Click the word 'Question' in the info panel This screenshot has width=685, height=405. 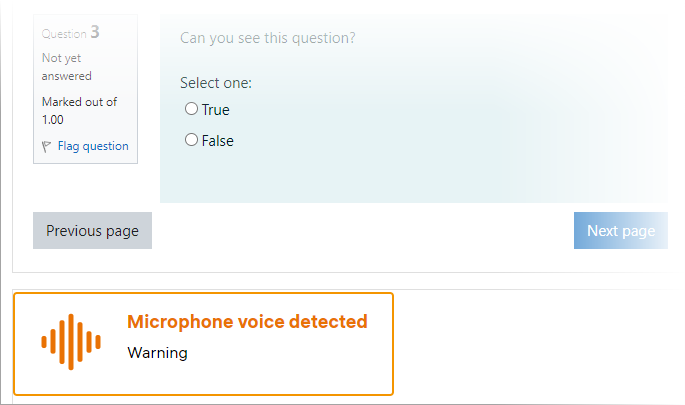tap(64, 34)
